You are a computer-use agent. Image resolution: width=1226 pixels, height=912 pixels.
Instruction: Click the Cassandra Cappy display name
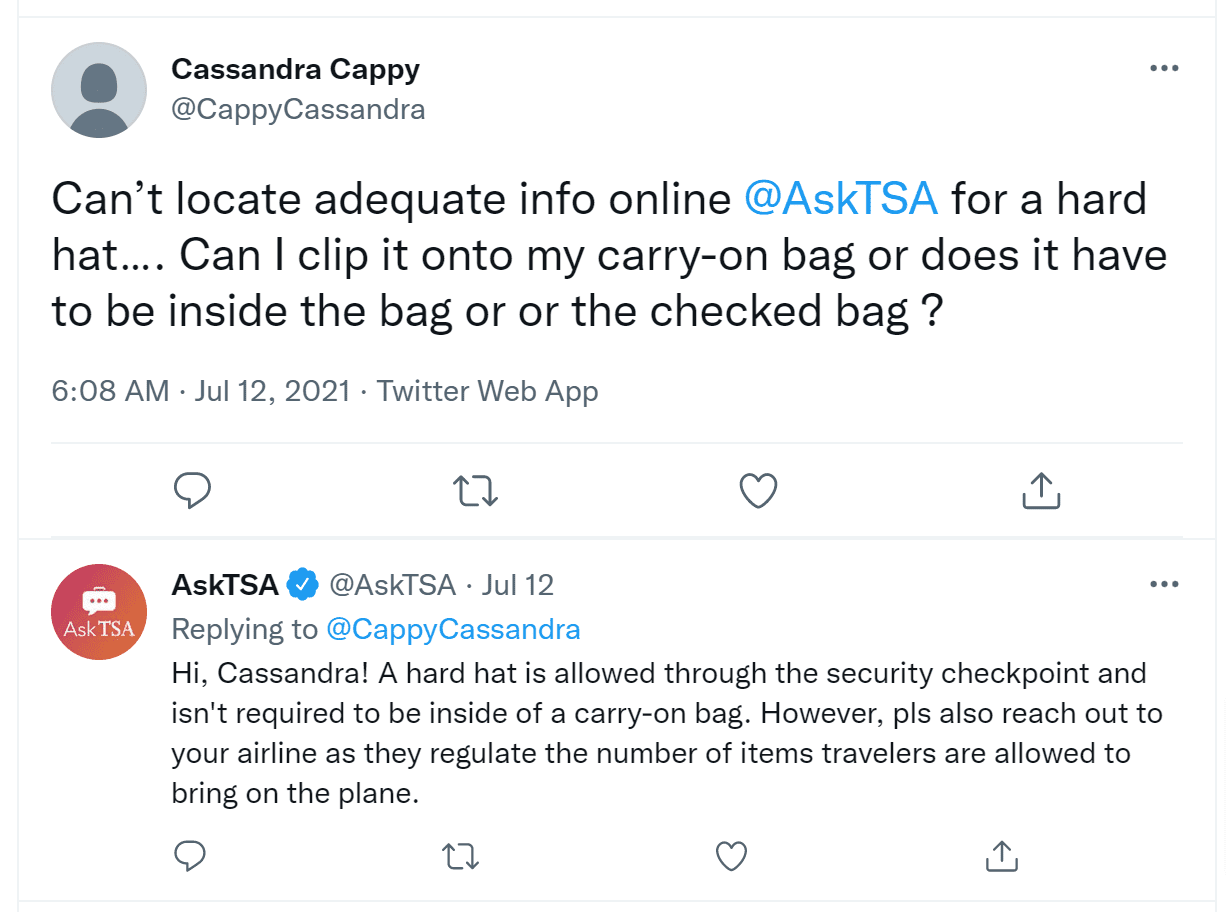(296, 69)
